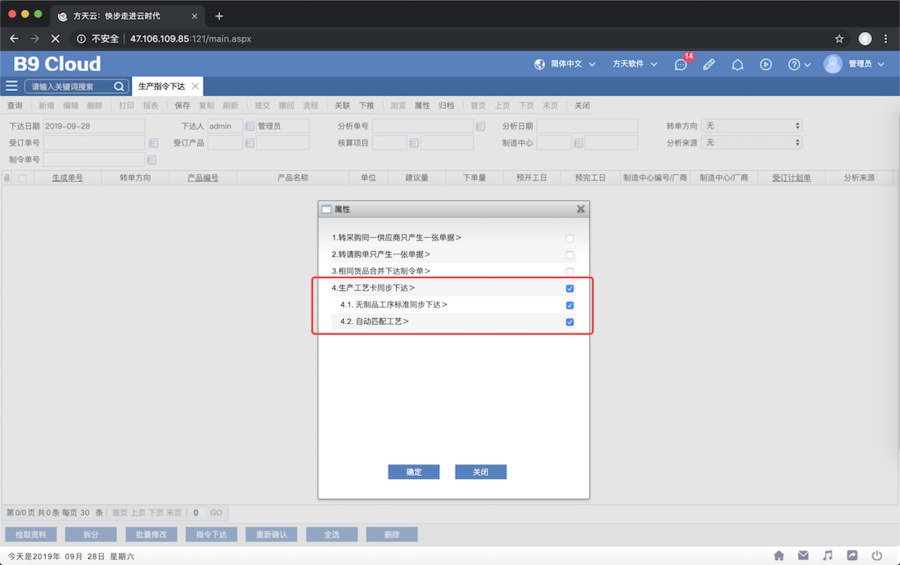The width and height of the screenshot is (900, 565).
Task: Click lookup icon beside 受订单号 field
Action: click(153, 142)
